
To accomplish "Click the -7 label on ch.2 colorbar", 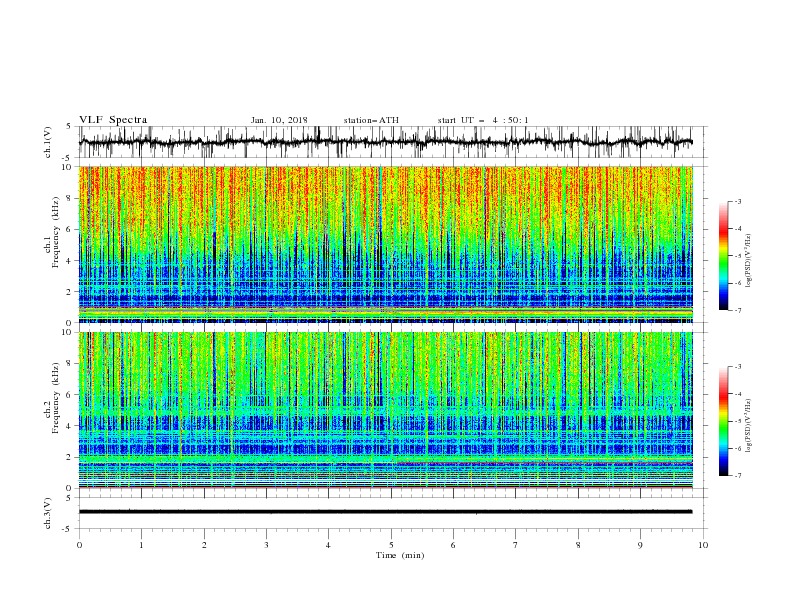I will pyautogui.click(x=738, y=476).
